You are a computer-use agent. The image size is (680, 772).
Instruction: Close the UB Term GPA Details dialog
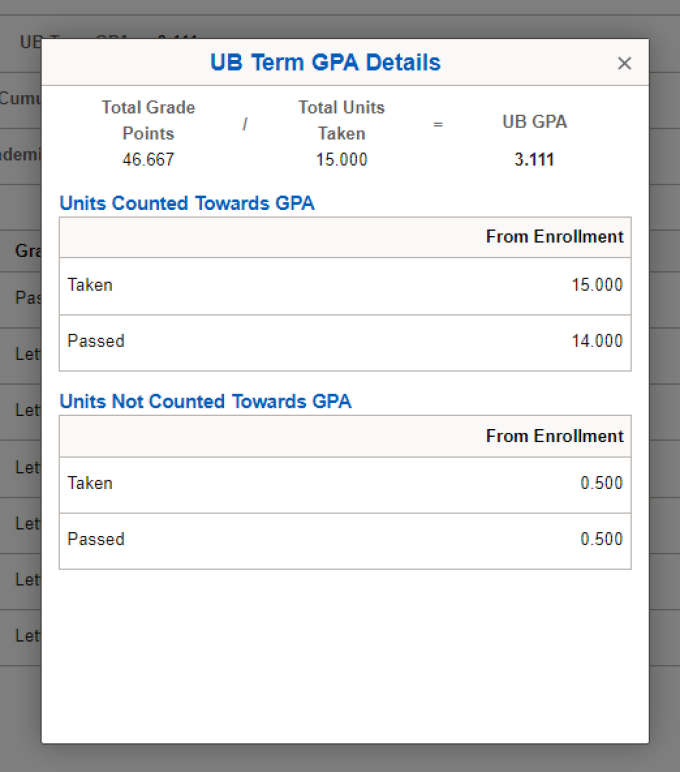[x=624, y=64]
